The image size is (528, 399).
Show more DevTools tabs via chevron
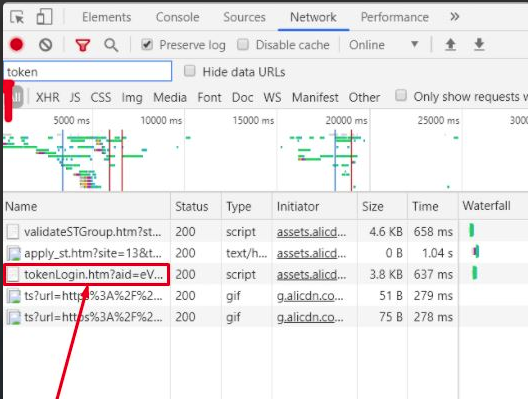click(455, 16)
